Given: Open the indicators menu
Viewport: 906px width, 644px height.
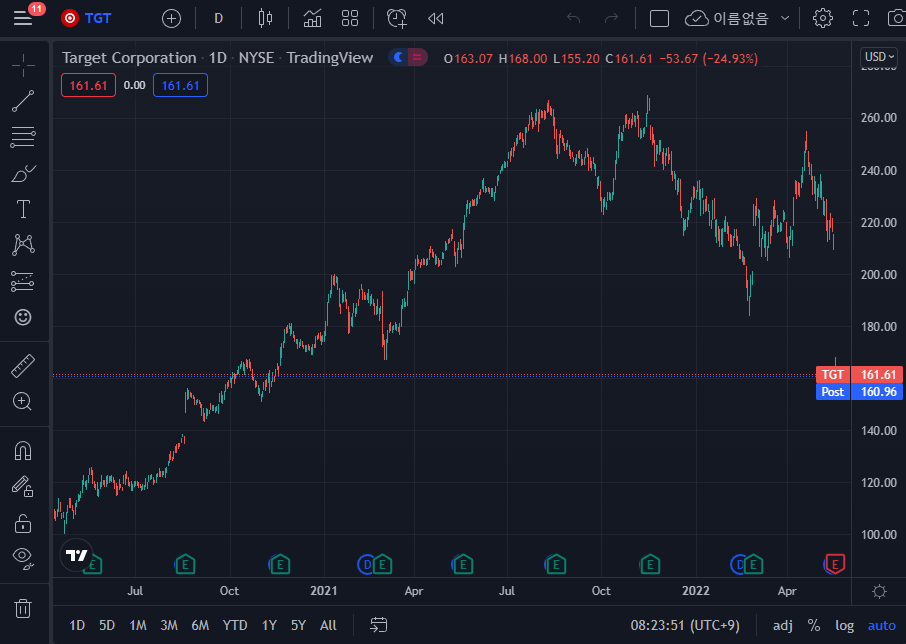Looking at the screenshot, I should coord(313,18).
